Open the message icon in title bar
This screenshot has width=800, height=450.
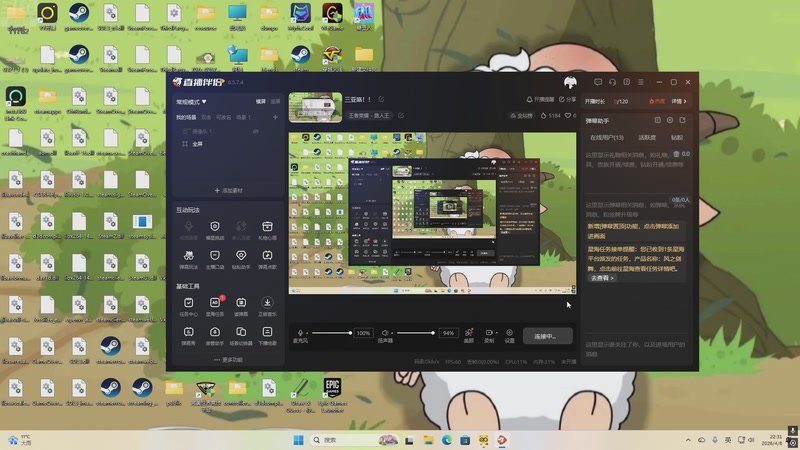(x=598, y=82)
